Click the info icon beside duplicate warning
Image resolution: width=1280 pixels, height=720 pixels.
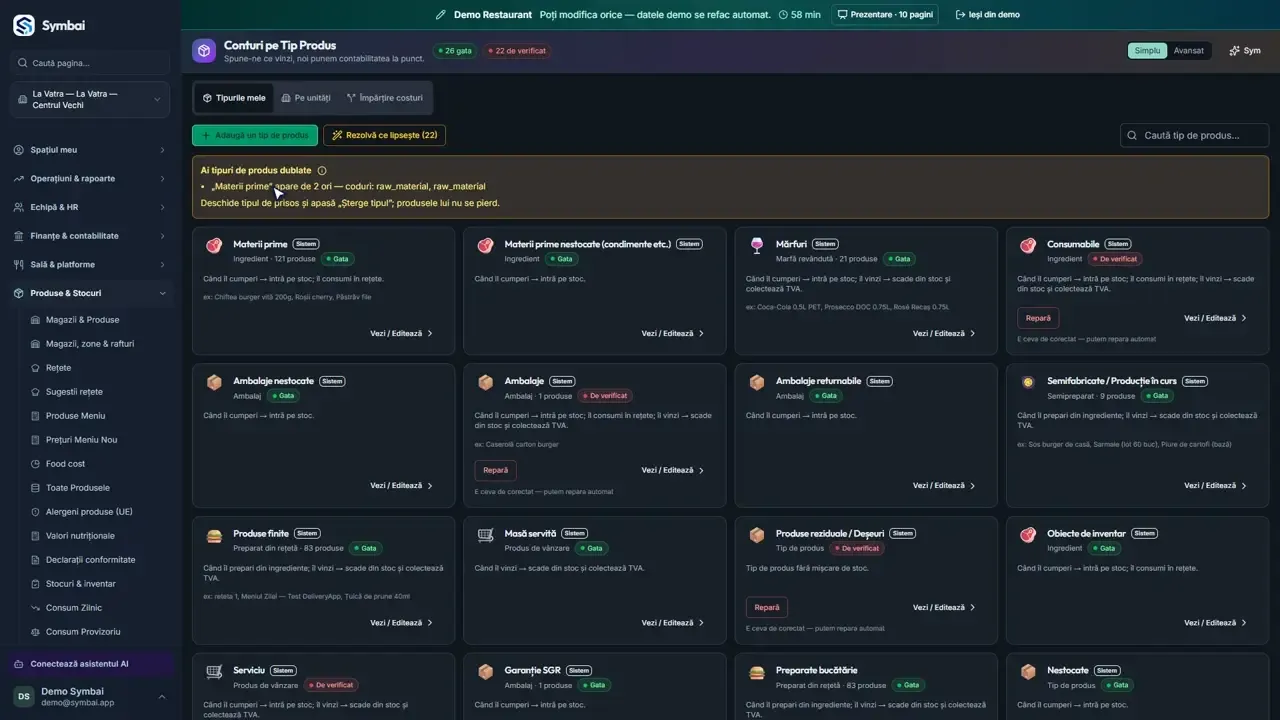click(322, 171)
